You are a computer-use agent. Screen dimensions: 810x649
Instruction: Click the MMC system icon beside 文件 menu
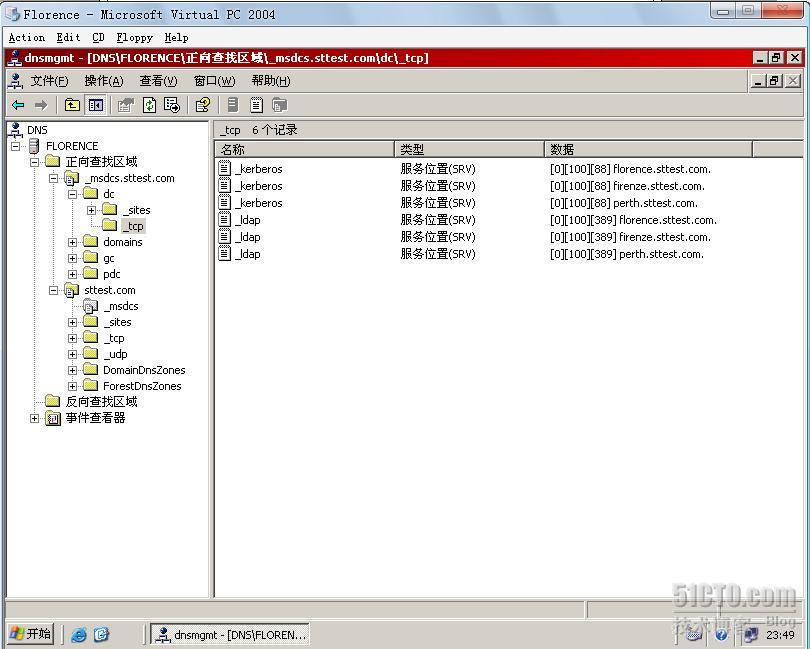point(16,81)
